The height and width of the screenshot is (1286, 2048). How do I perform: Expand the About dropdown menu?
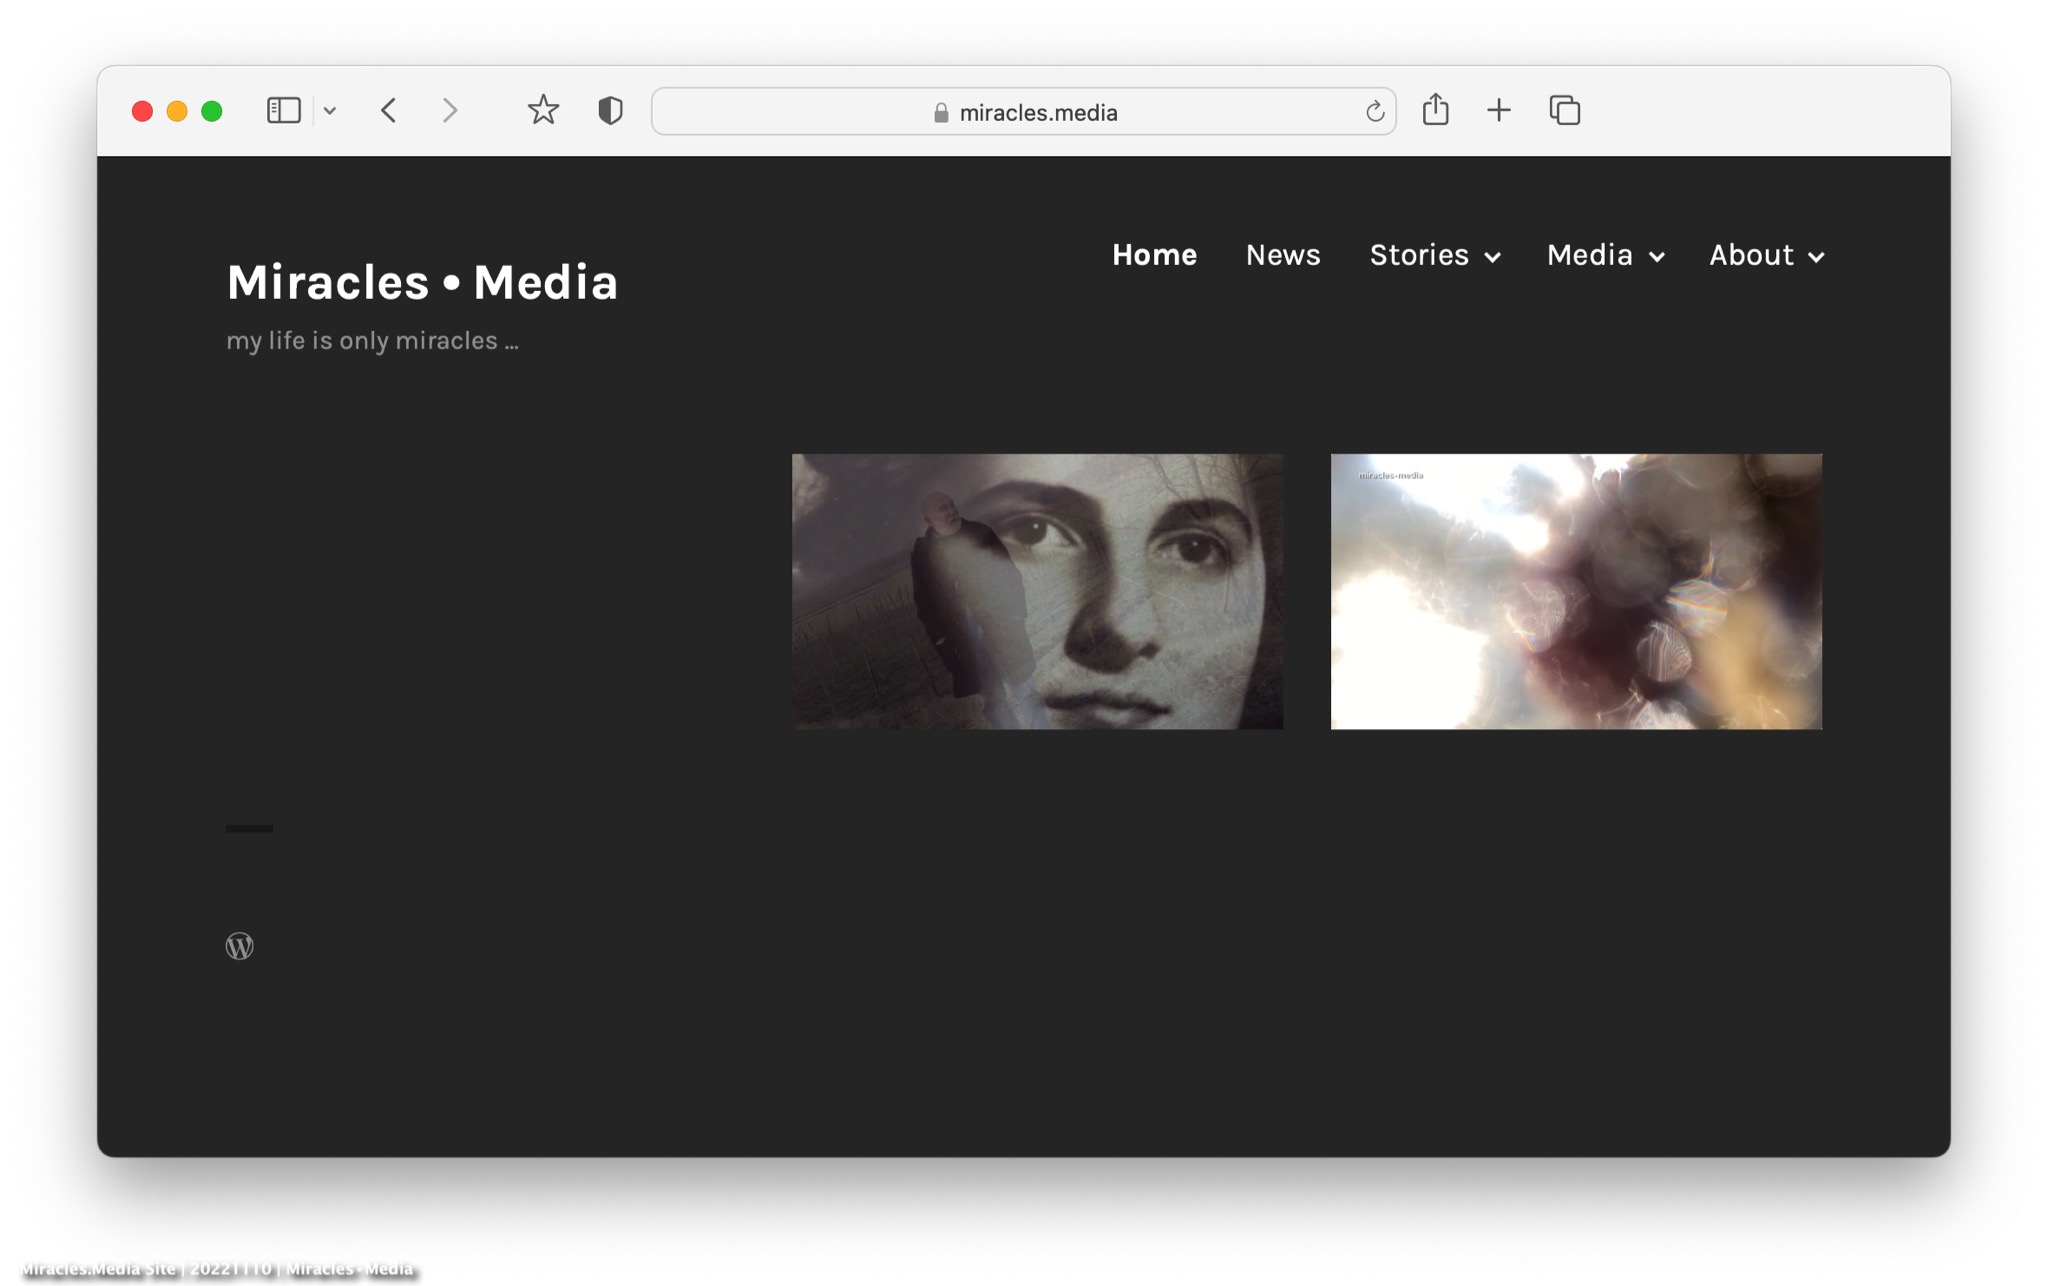(x=1766, y=255)
